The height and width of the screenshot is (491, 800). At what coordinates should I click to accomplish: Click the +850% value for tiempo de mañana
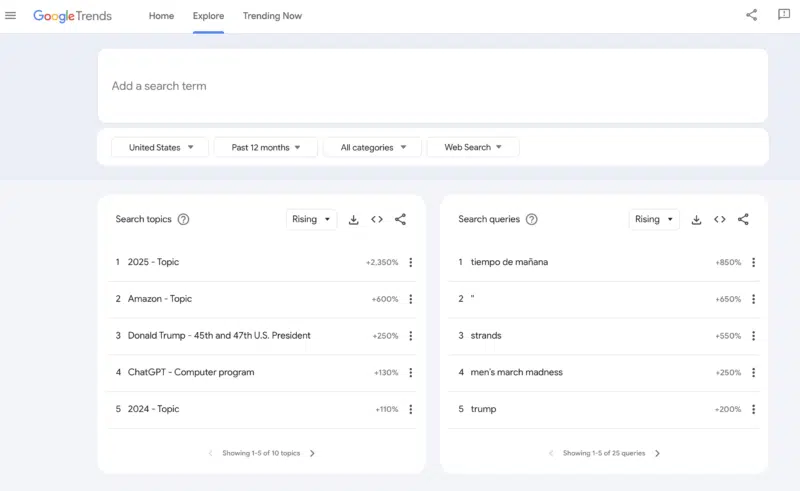click(x=728, y=262)
